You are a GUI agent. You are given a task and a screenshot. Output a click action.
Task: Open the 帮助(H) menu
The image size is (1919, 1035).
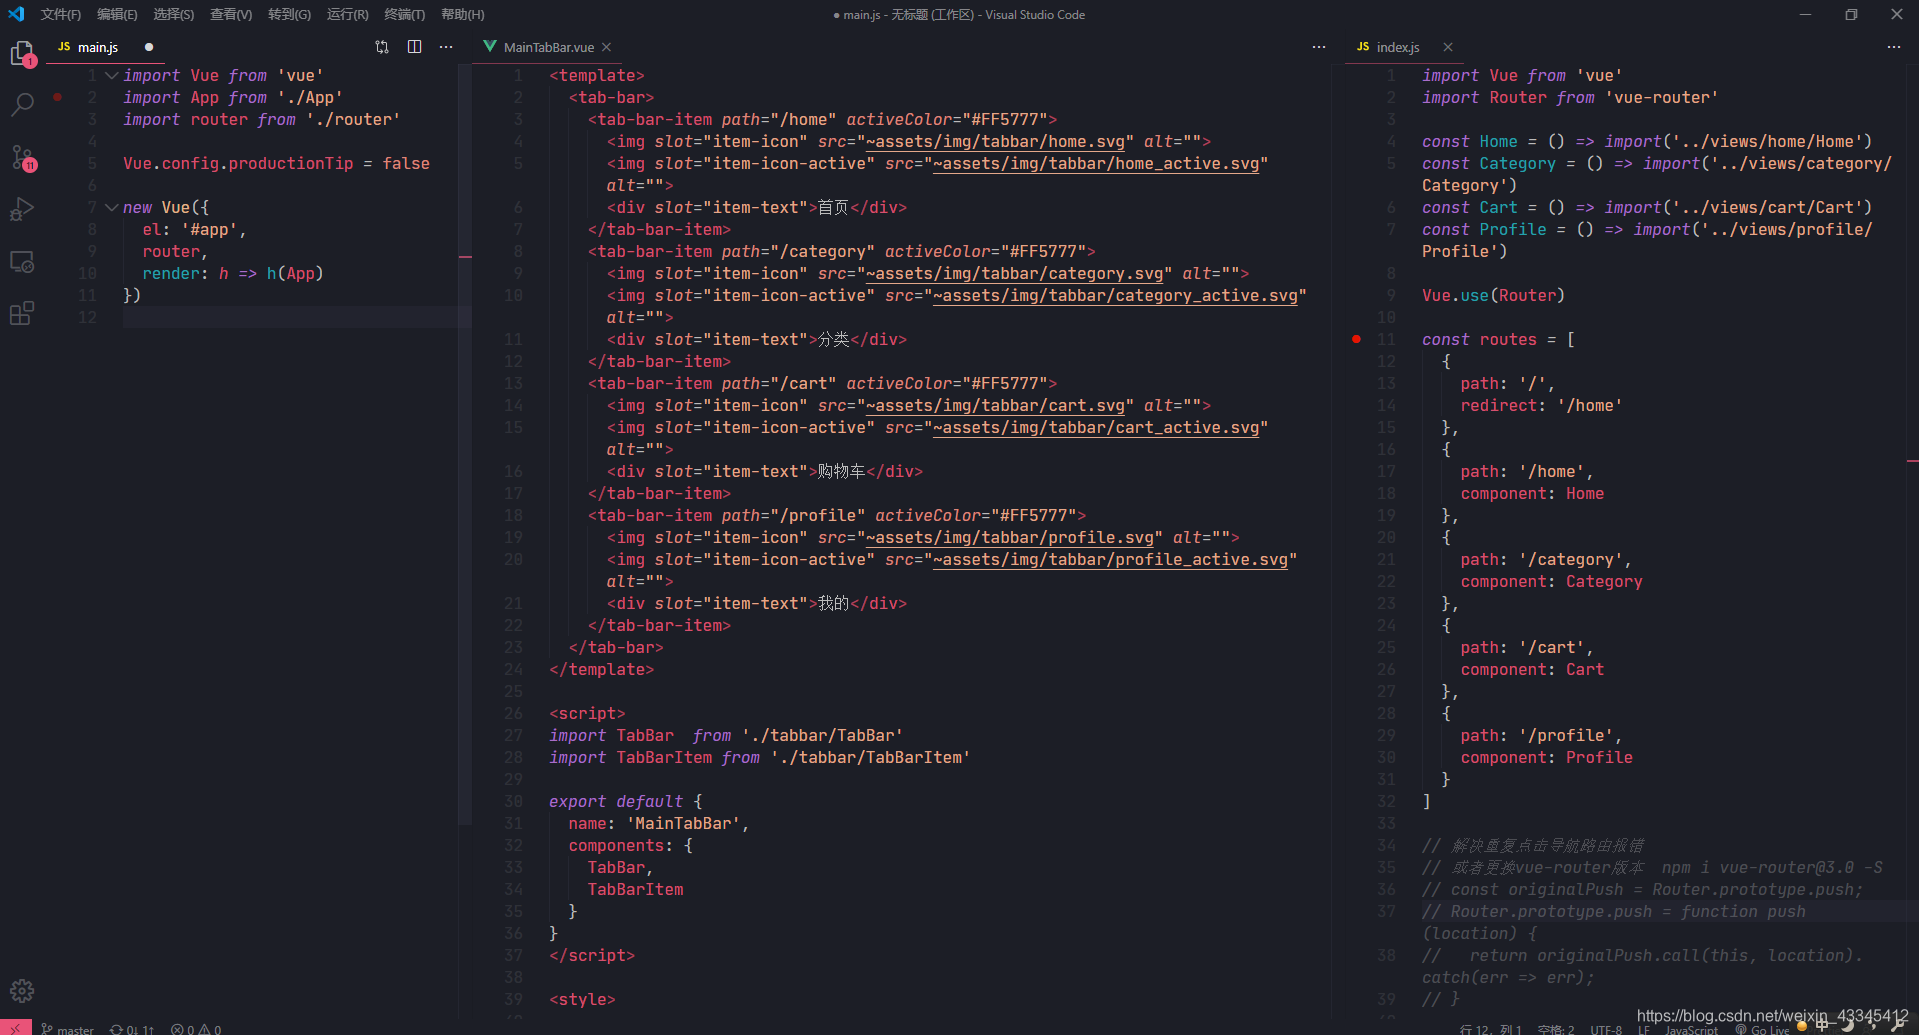pyautogui.click(x=463, y=14)
